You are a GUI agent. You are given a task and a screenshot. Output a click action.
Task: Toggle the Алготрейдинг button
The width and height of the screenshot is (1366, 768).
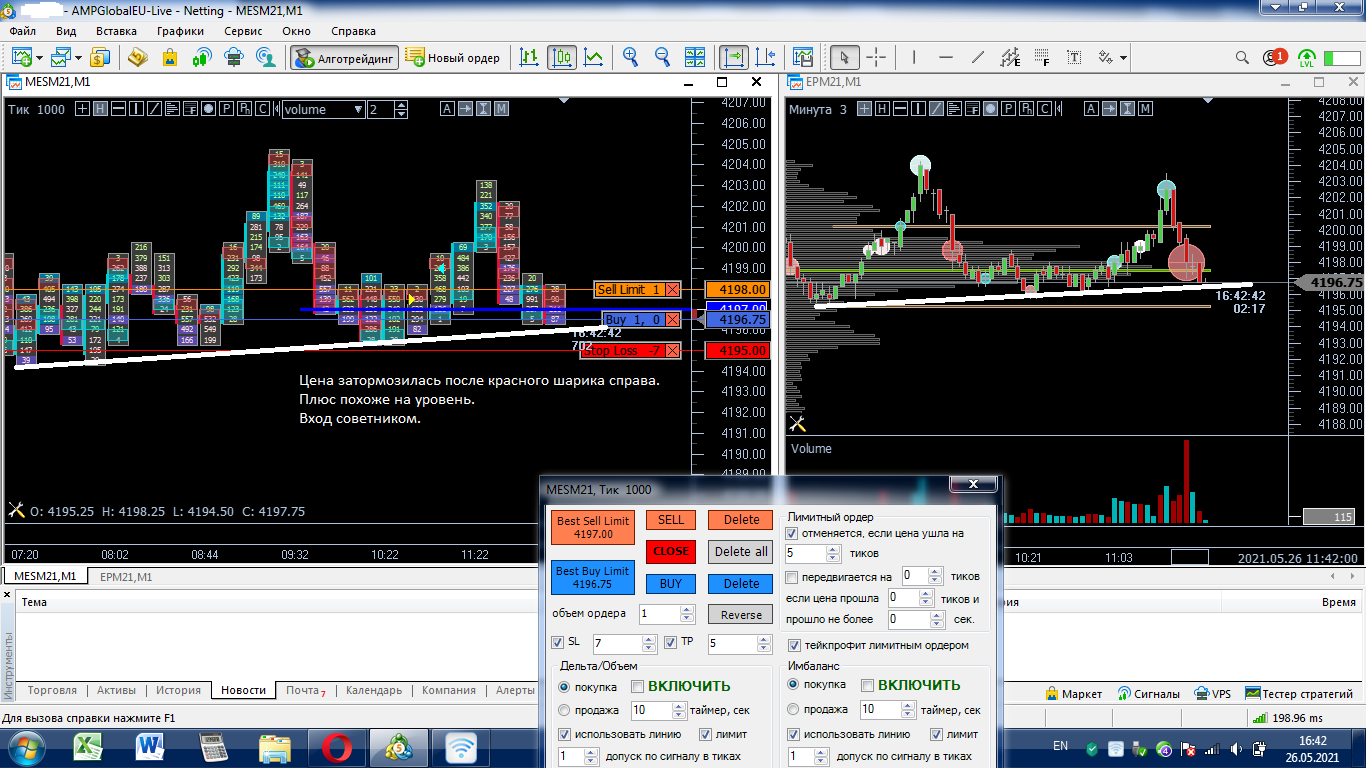[x=345, y=58]
